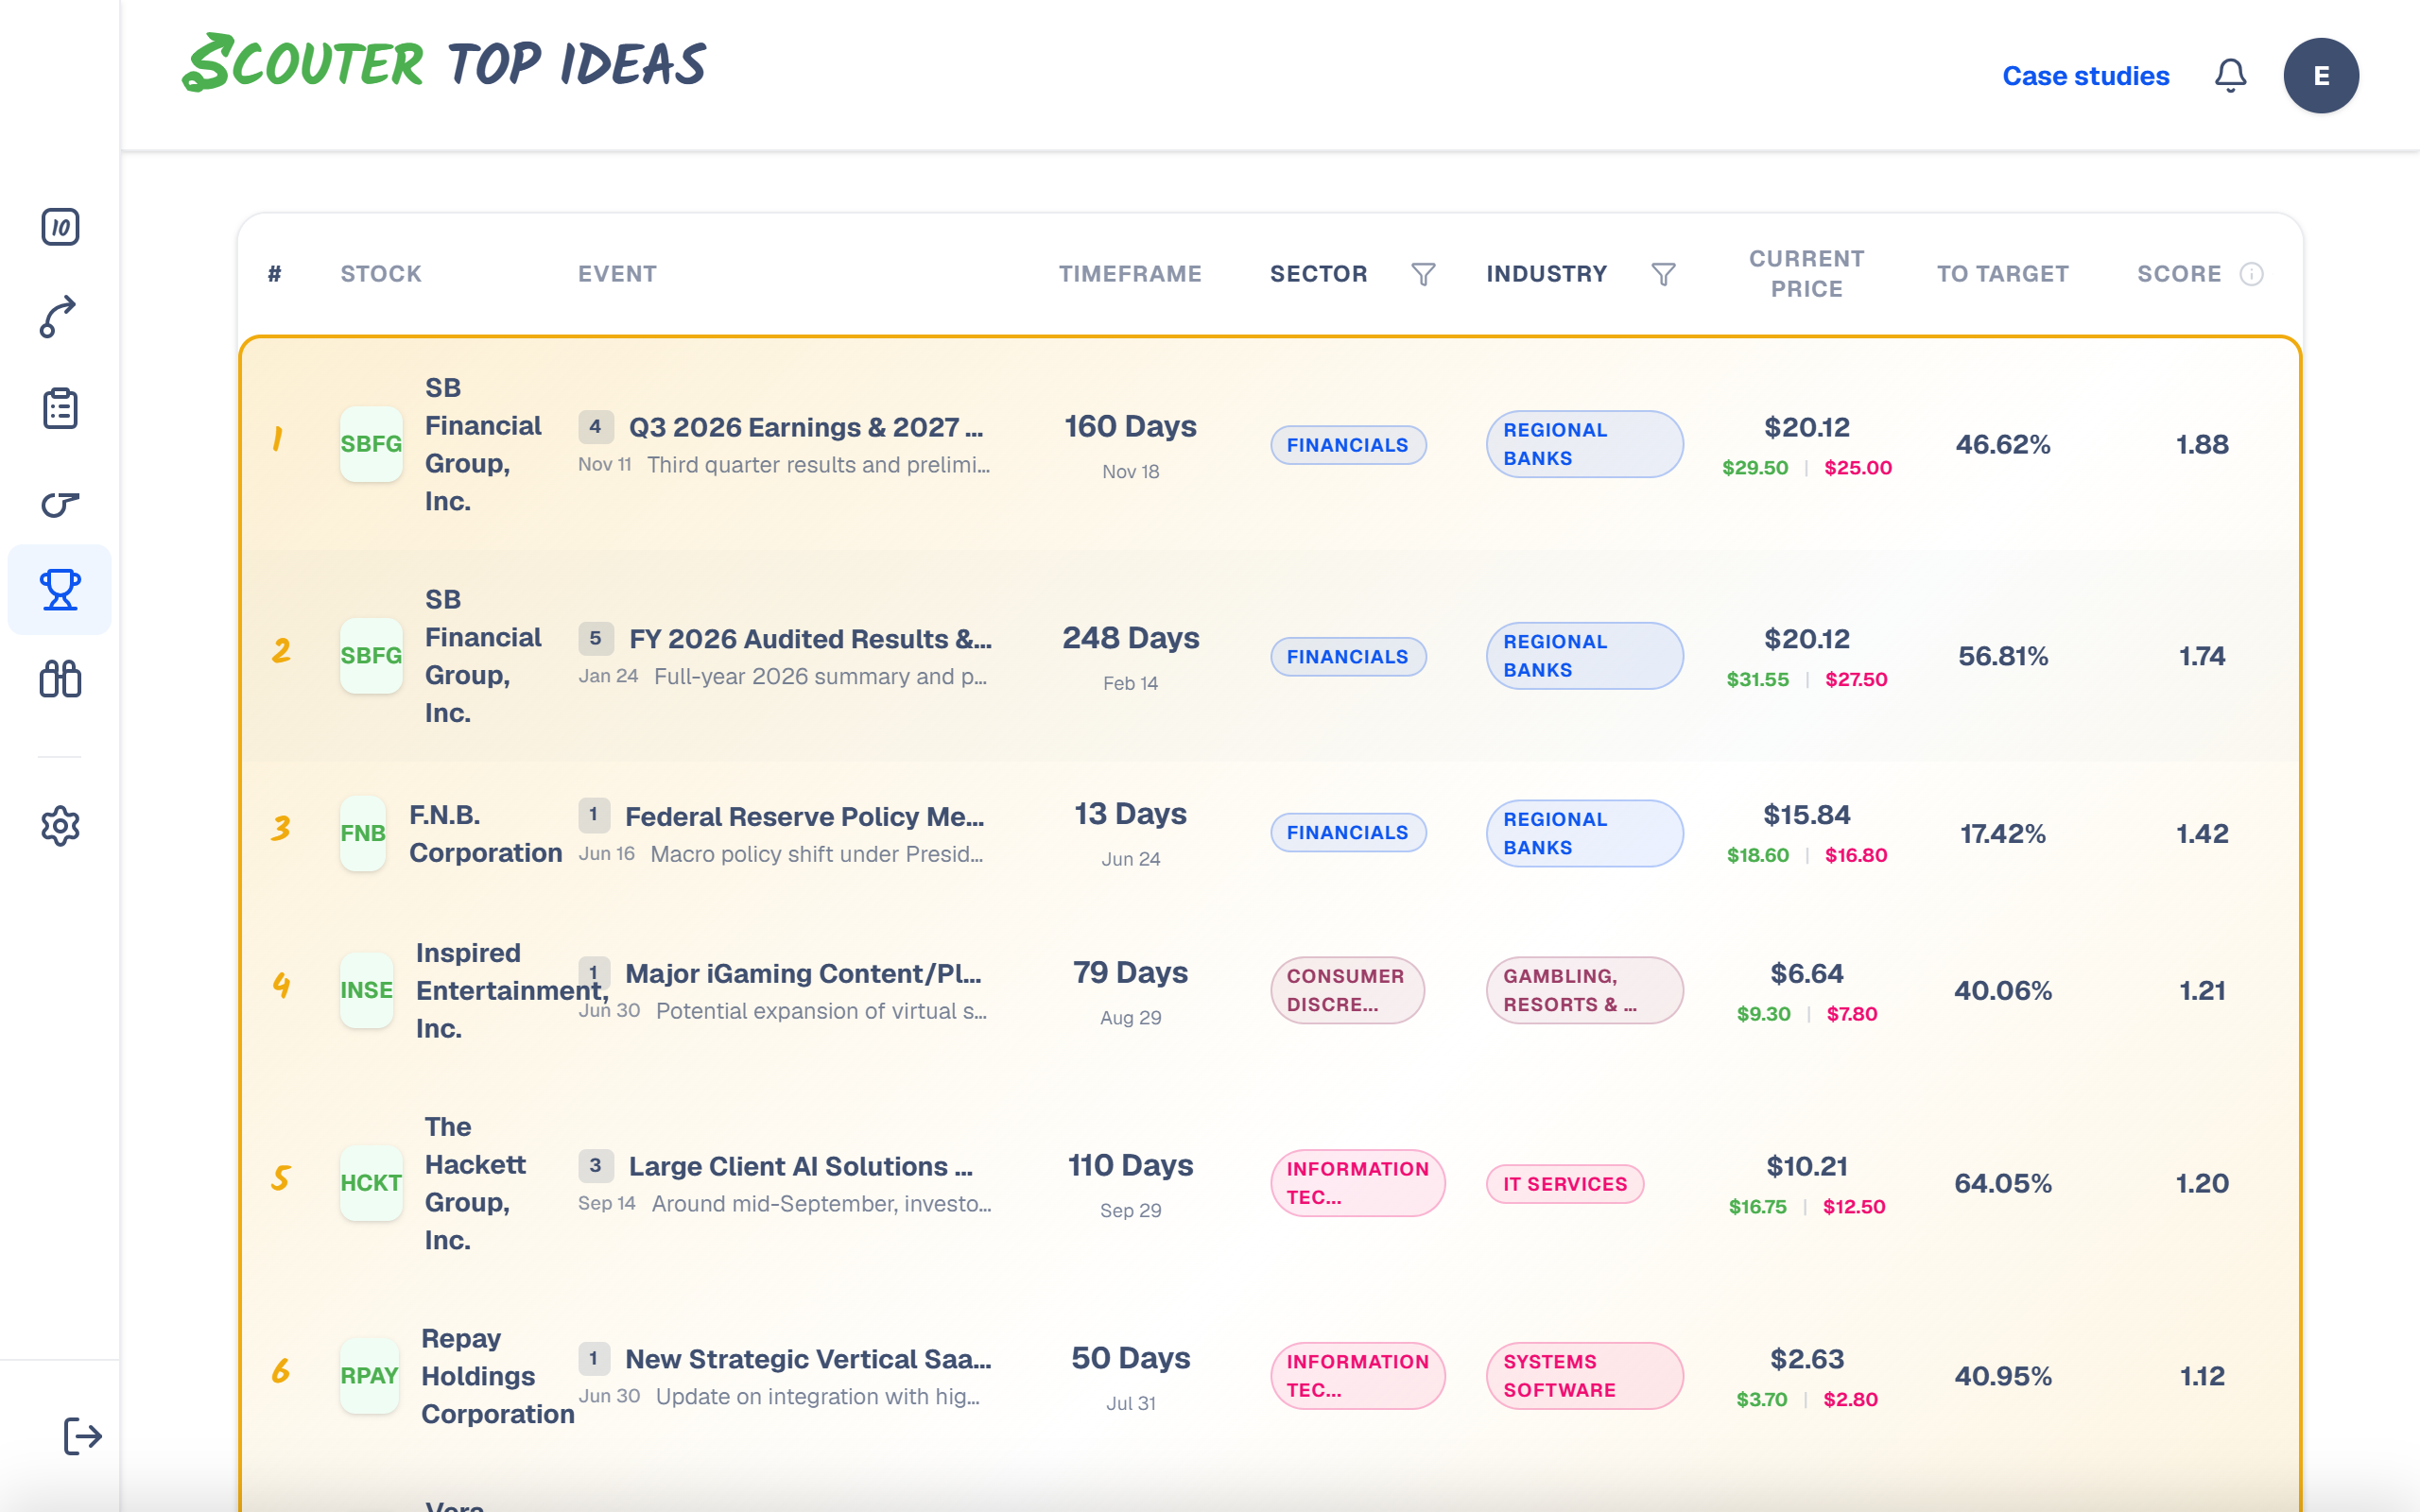Click the IT Services industry tag
The width and height of the screenshot is (2420, 1512).
1565,1184
